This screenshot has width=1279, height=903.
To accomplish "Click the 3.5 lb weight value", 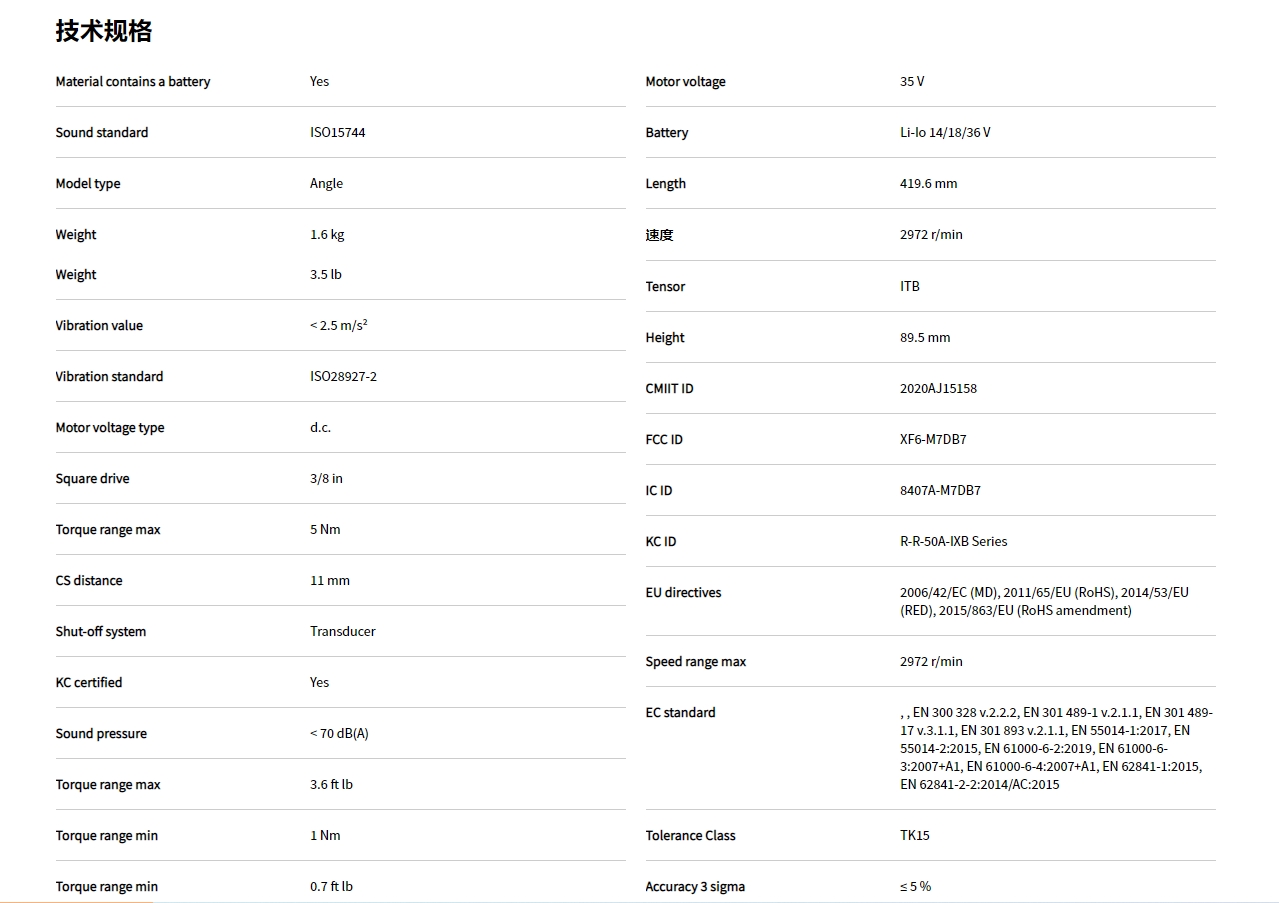I will 326,274.
